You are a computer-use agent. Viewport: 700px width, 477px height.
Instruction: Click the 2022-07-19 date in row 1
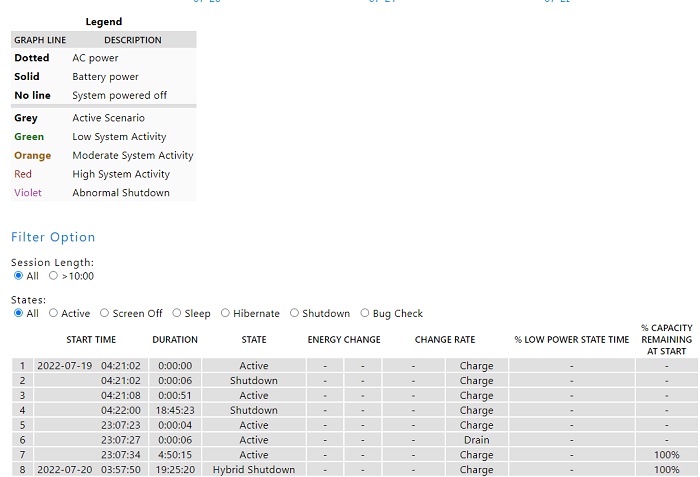pos(65,366)
